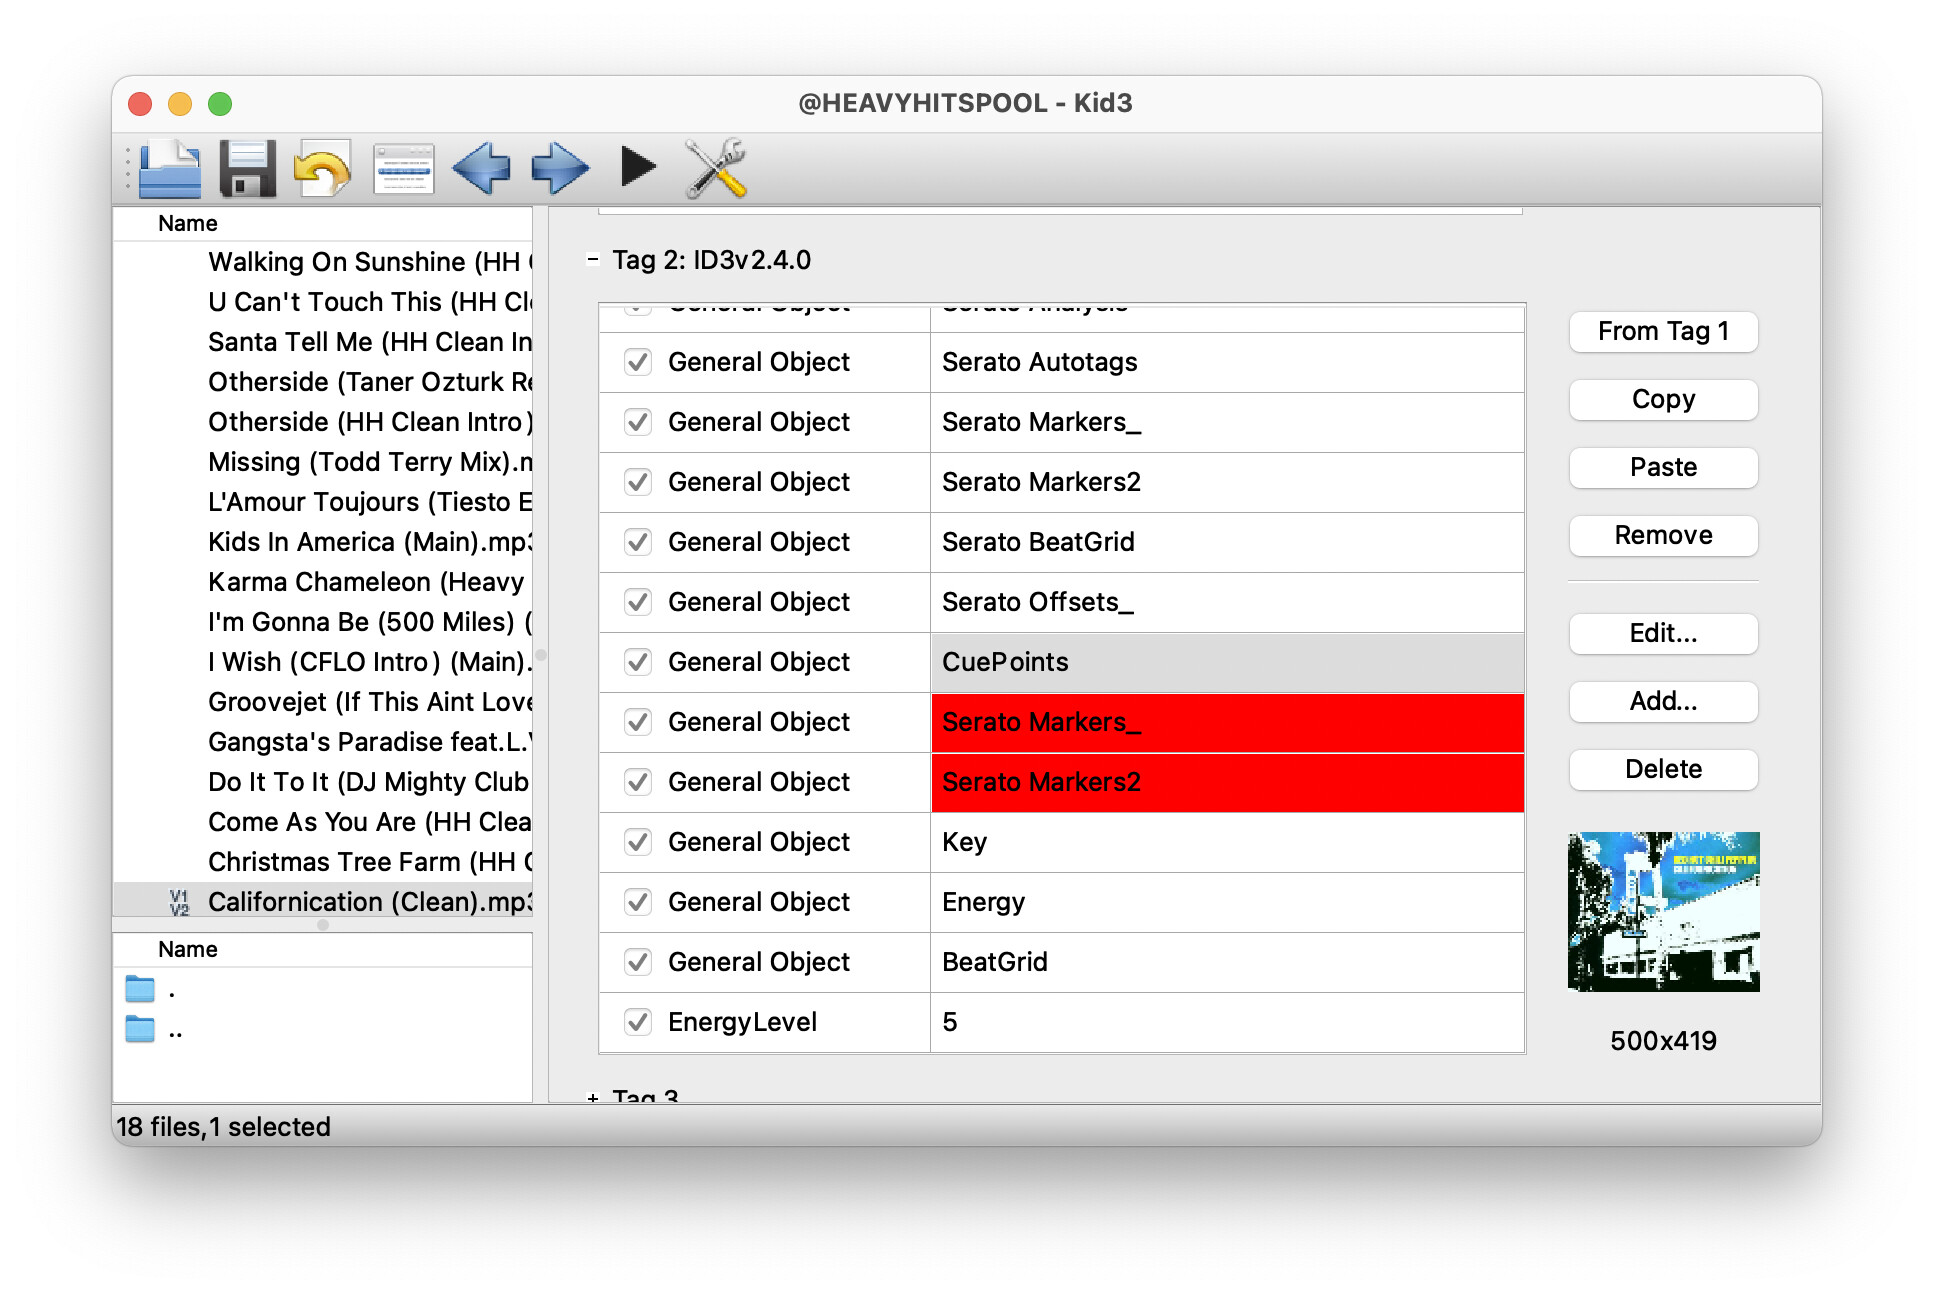Screen dimensions: 1934x1294
Task: Click the V1 V2 tag icon on Californication
Action: pyautogui.click(x=179, y=902)
